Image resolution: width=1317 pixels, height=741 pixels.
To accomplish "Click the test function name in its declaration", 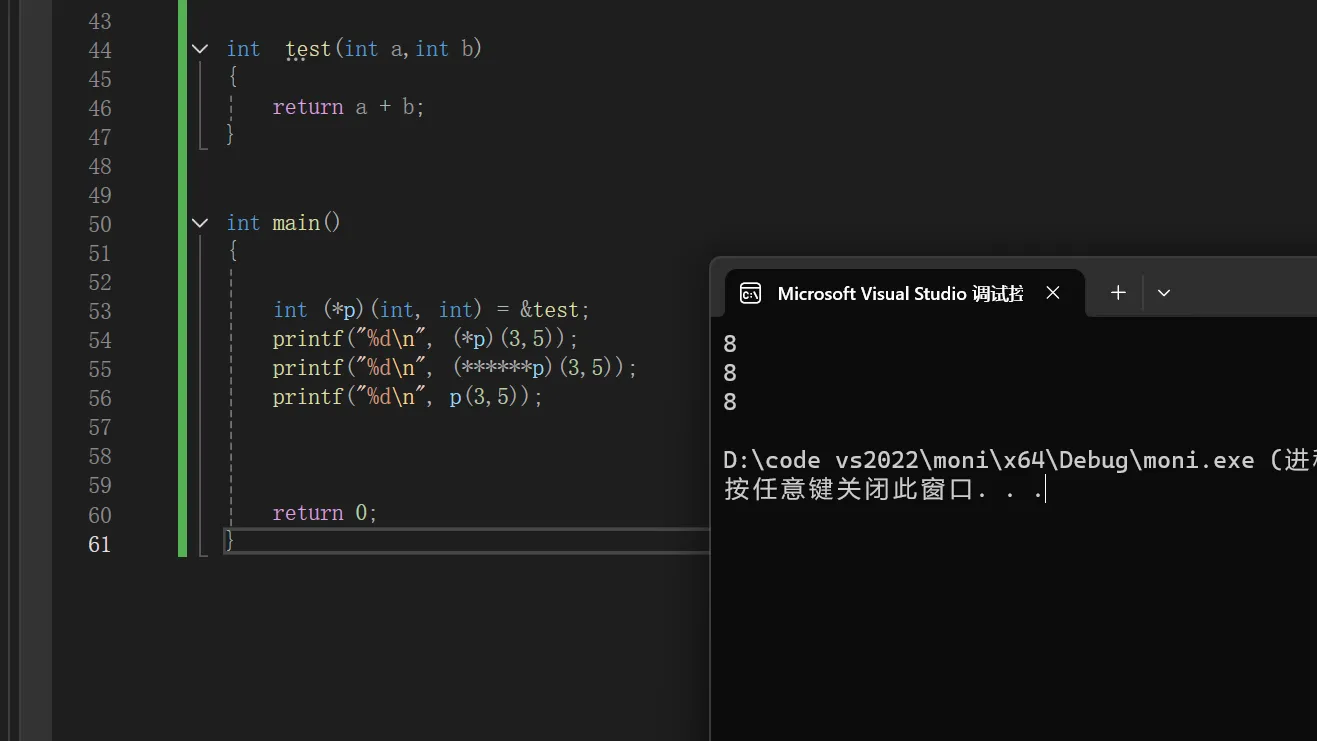I will 308,49.
